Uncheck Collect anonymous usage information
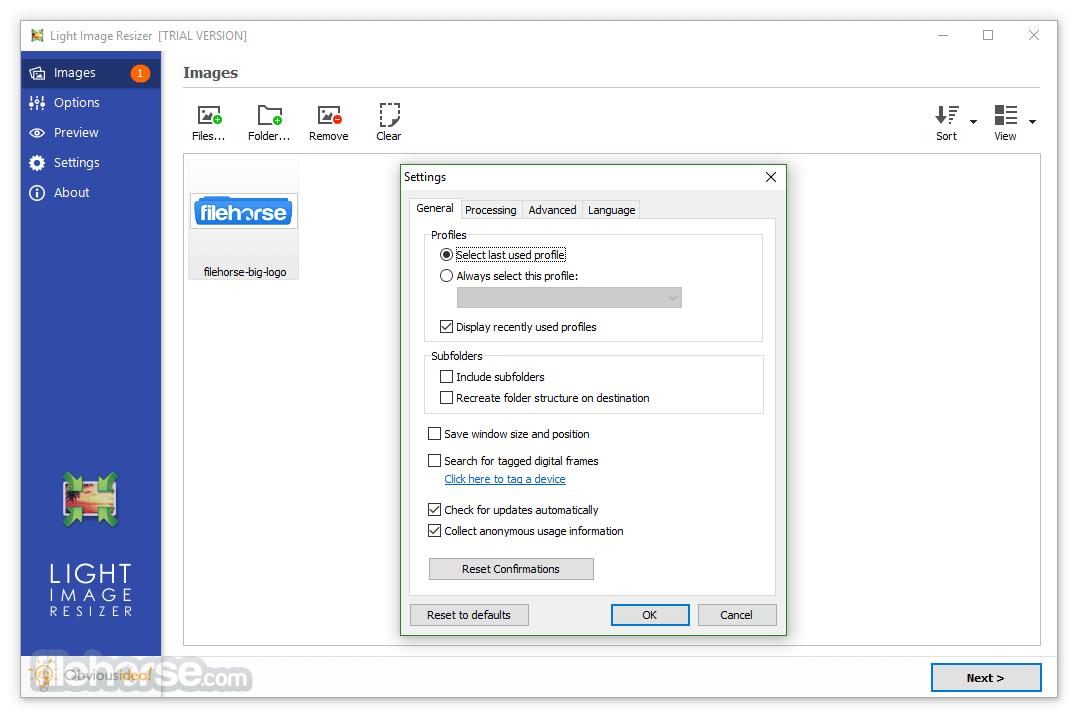Screen dimensions: 1078x722 pos(434,531)
